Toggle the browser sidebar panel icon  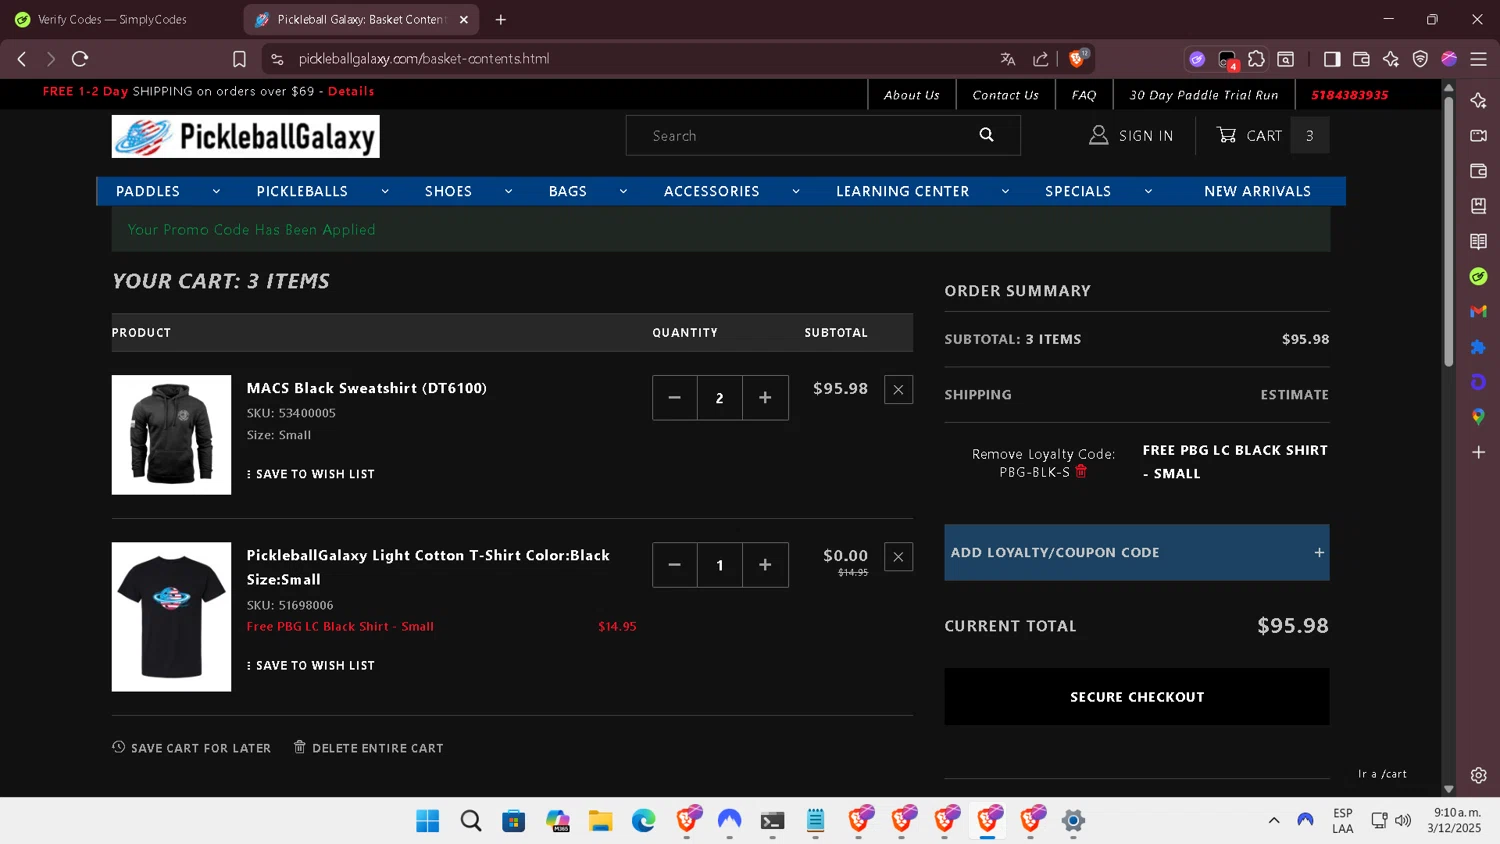click(1332, 59)
